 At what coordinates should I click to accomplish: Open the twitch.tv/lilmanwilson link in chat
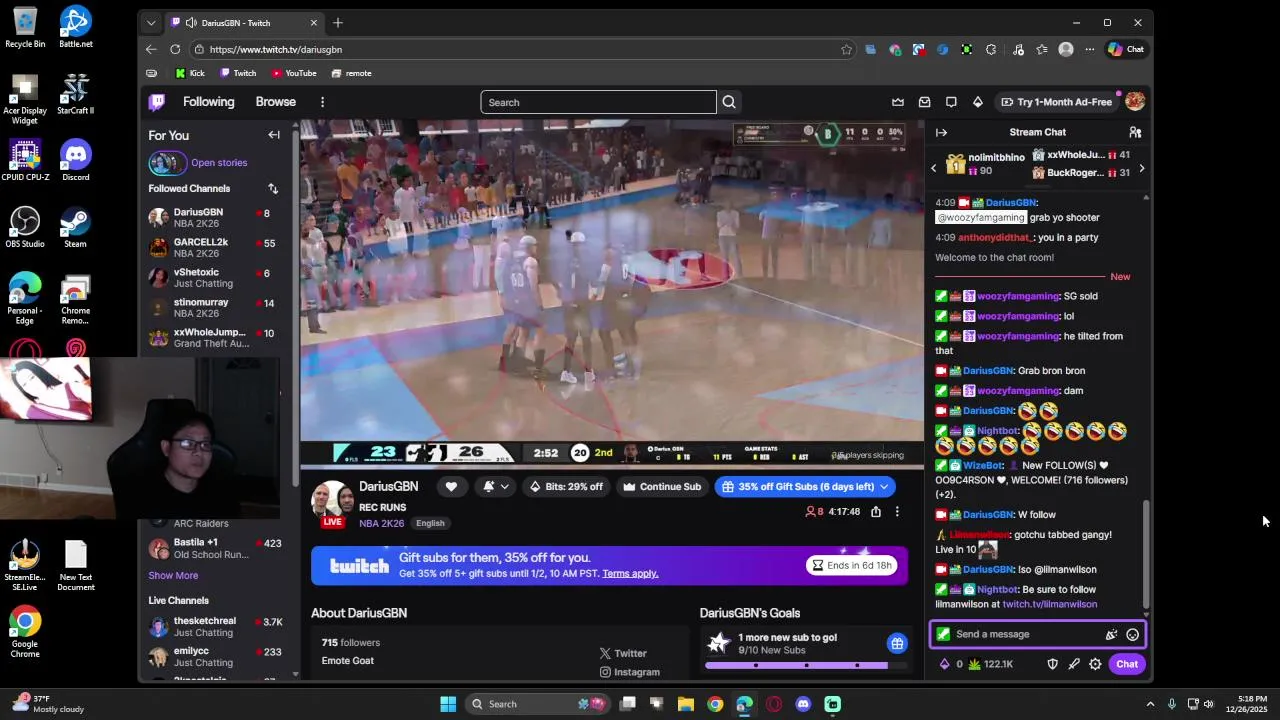pos(1050,604)
